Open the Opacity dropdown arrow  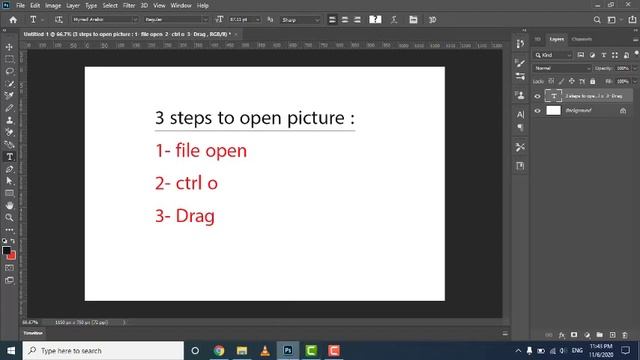634,69
